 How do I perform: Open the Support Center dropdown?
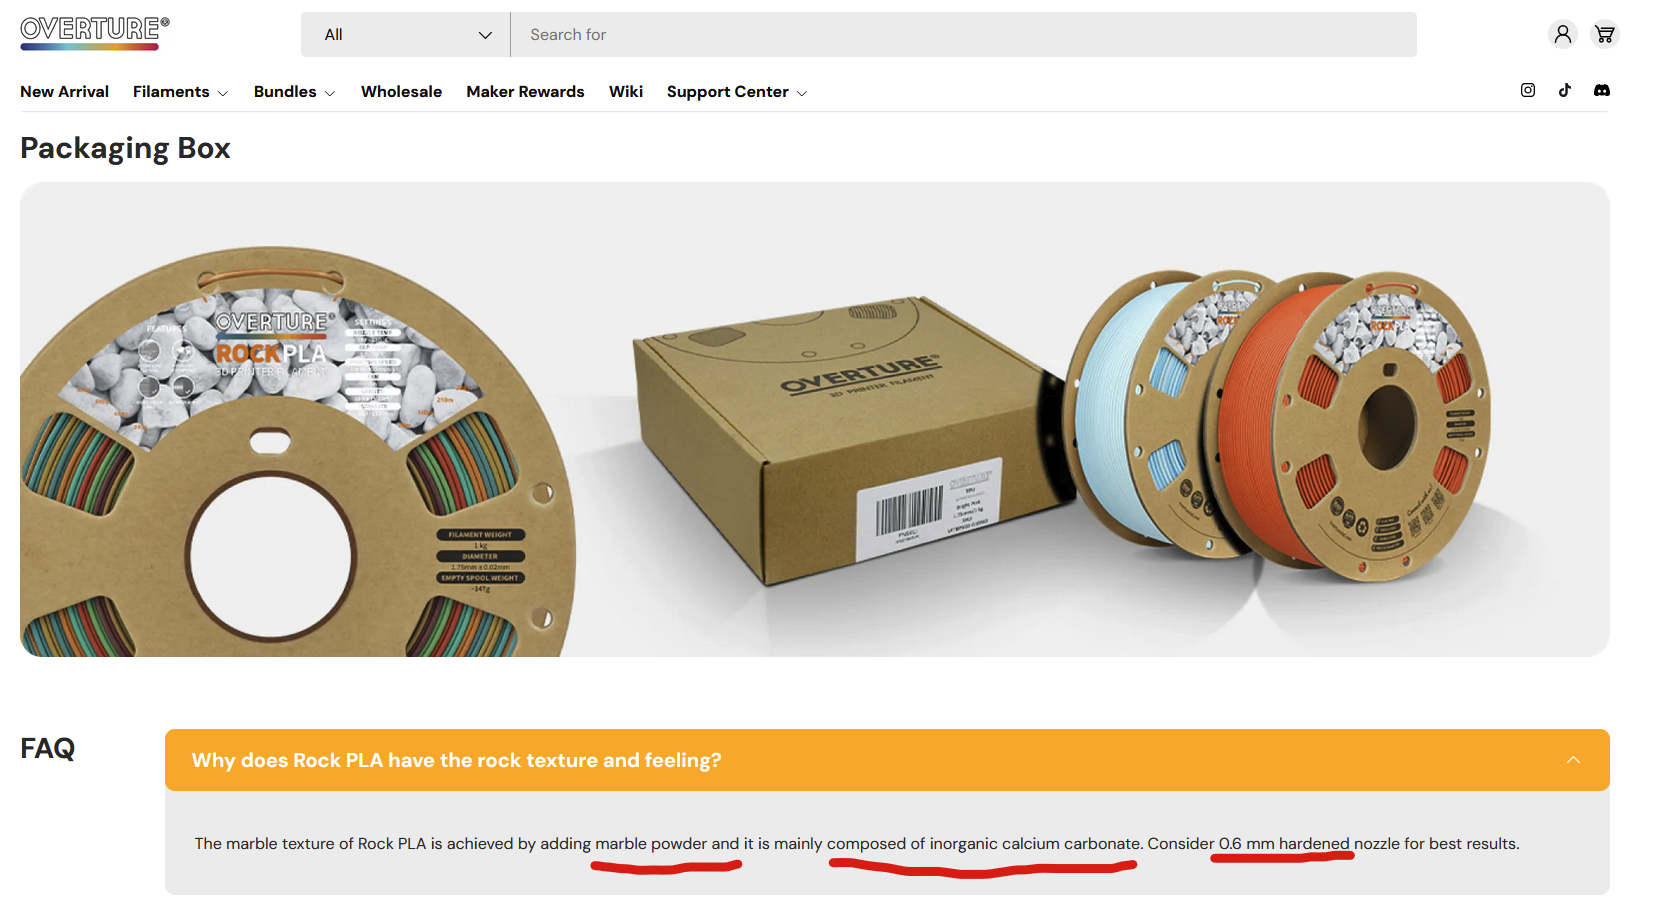coord(737,92)
